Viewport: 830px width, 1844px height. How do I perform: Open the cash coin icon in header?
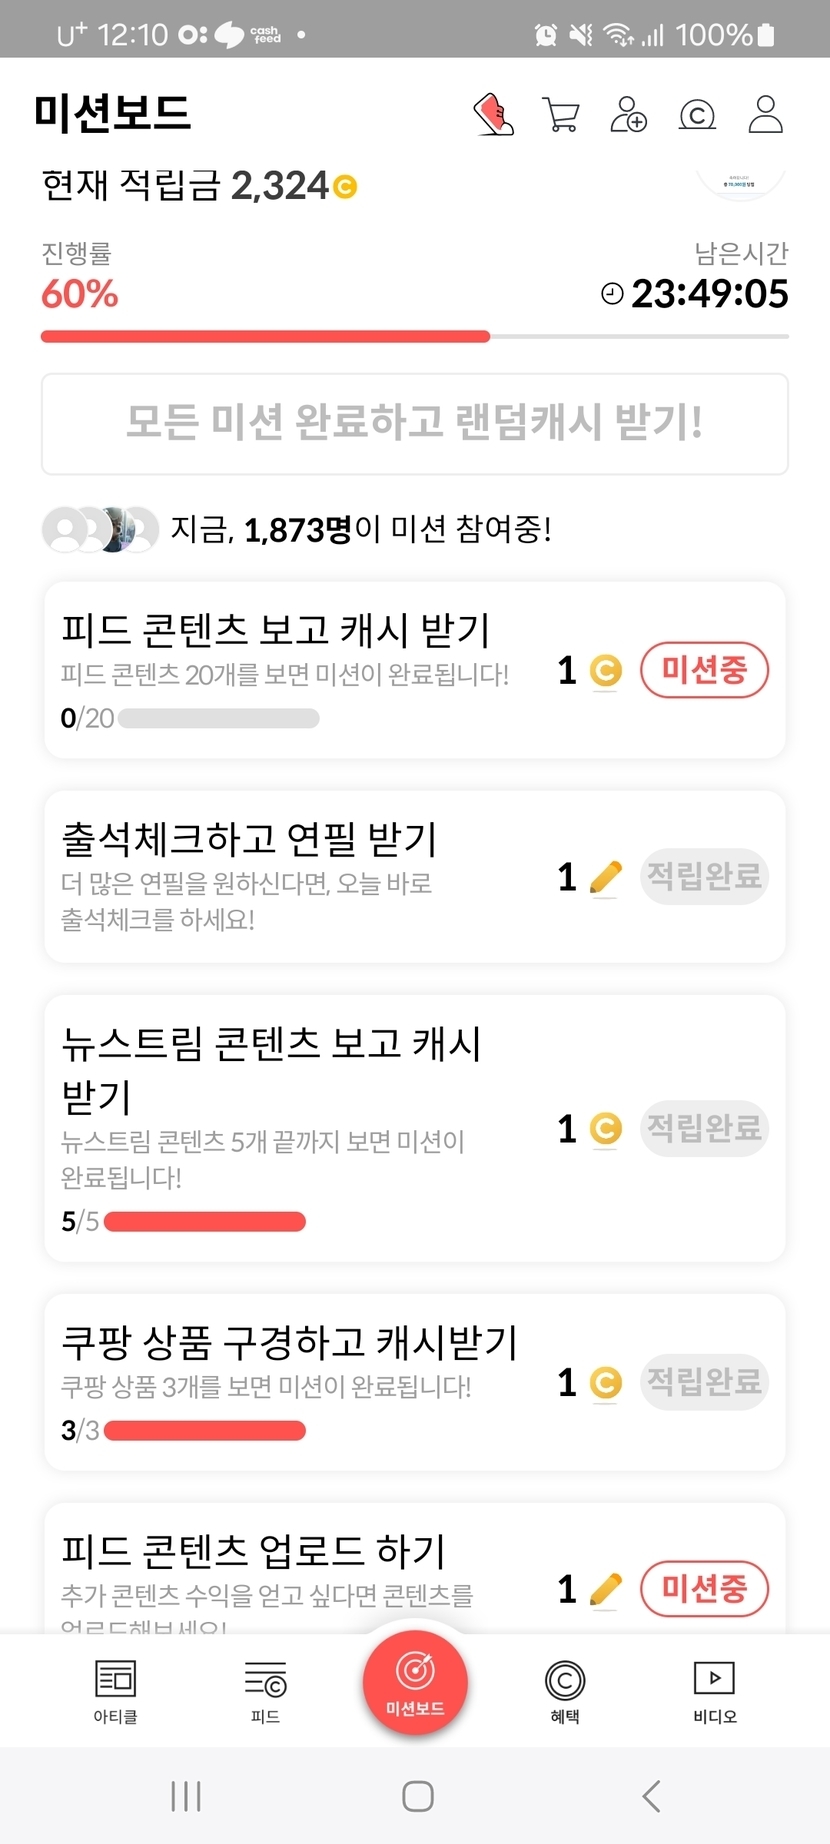click(x=697, y=115)
